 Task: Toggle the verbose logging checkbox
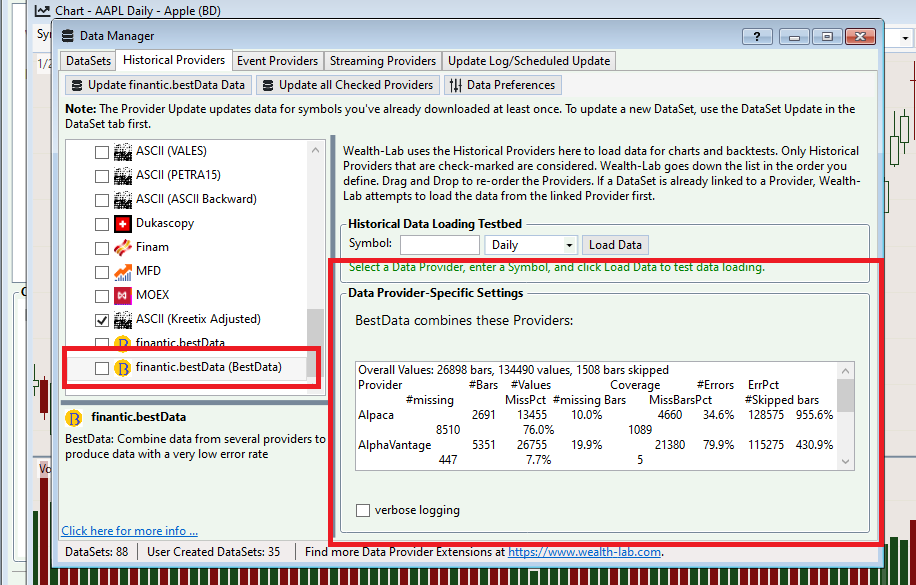click(363, 510)
